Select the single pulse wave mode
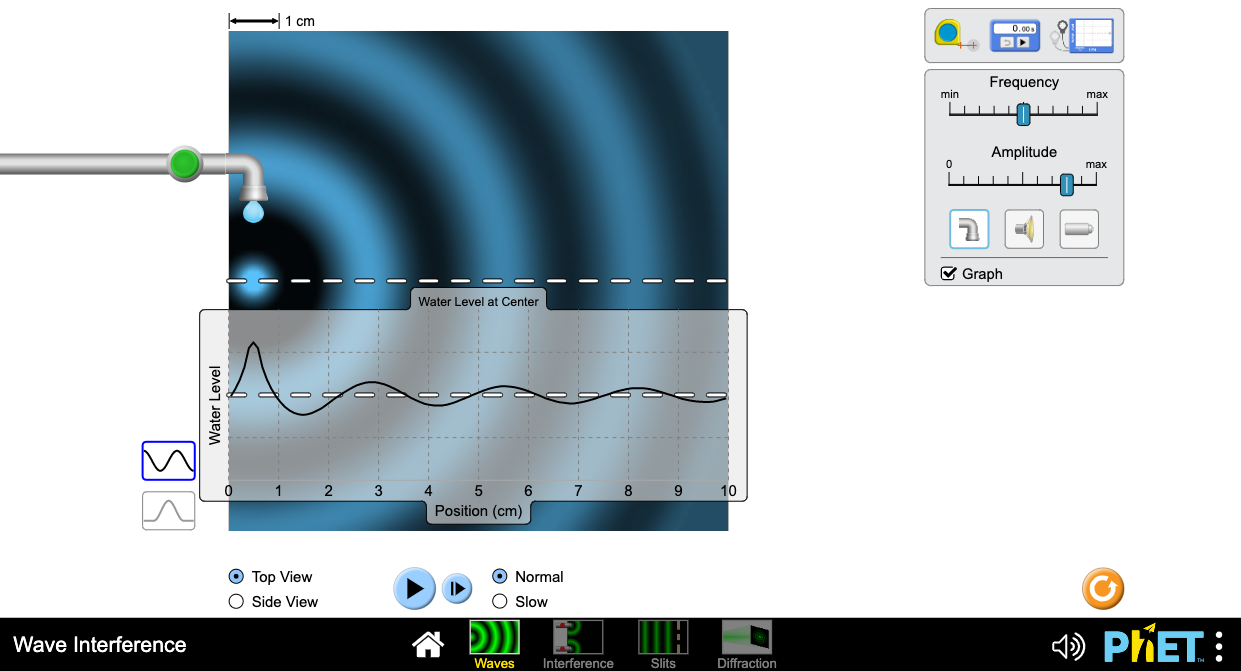The height and width of the screenshot is (671, 1241). point(168,510)
